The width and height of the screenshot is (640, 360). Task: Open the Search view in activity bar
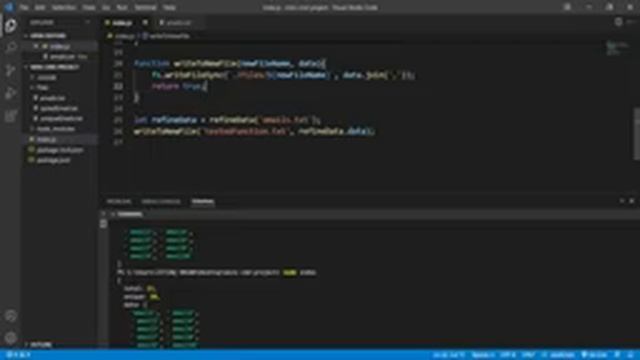click(11, 48)
